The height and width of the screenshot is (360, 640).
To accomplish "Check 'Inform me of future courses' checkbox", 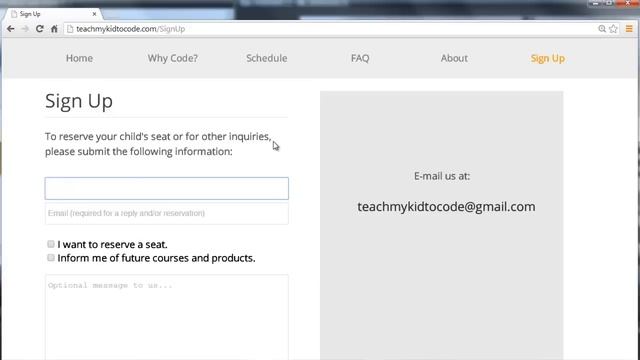I will (51, 258).
